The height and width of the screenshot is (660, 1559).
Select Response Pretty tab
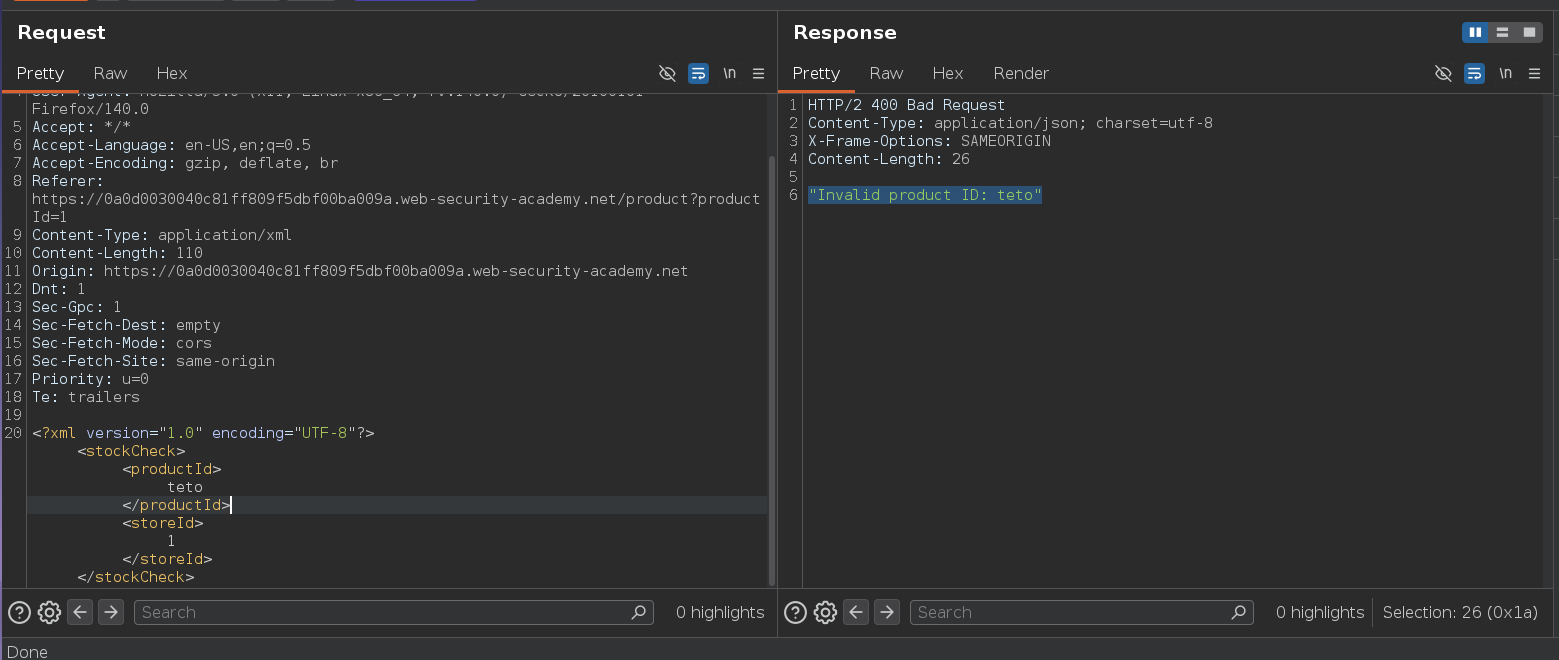816,73
